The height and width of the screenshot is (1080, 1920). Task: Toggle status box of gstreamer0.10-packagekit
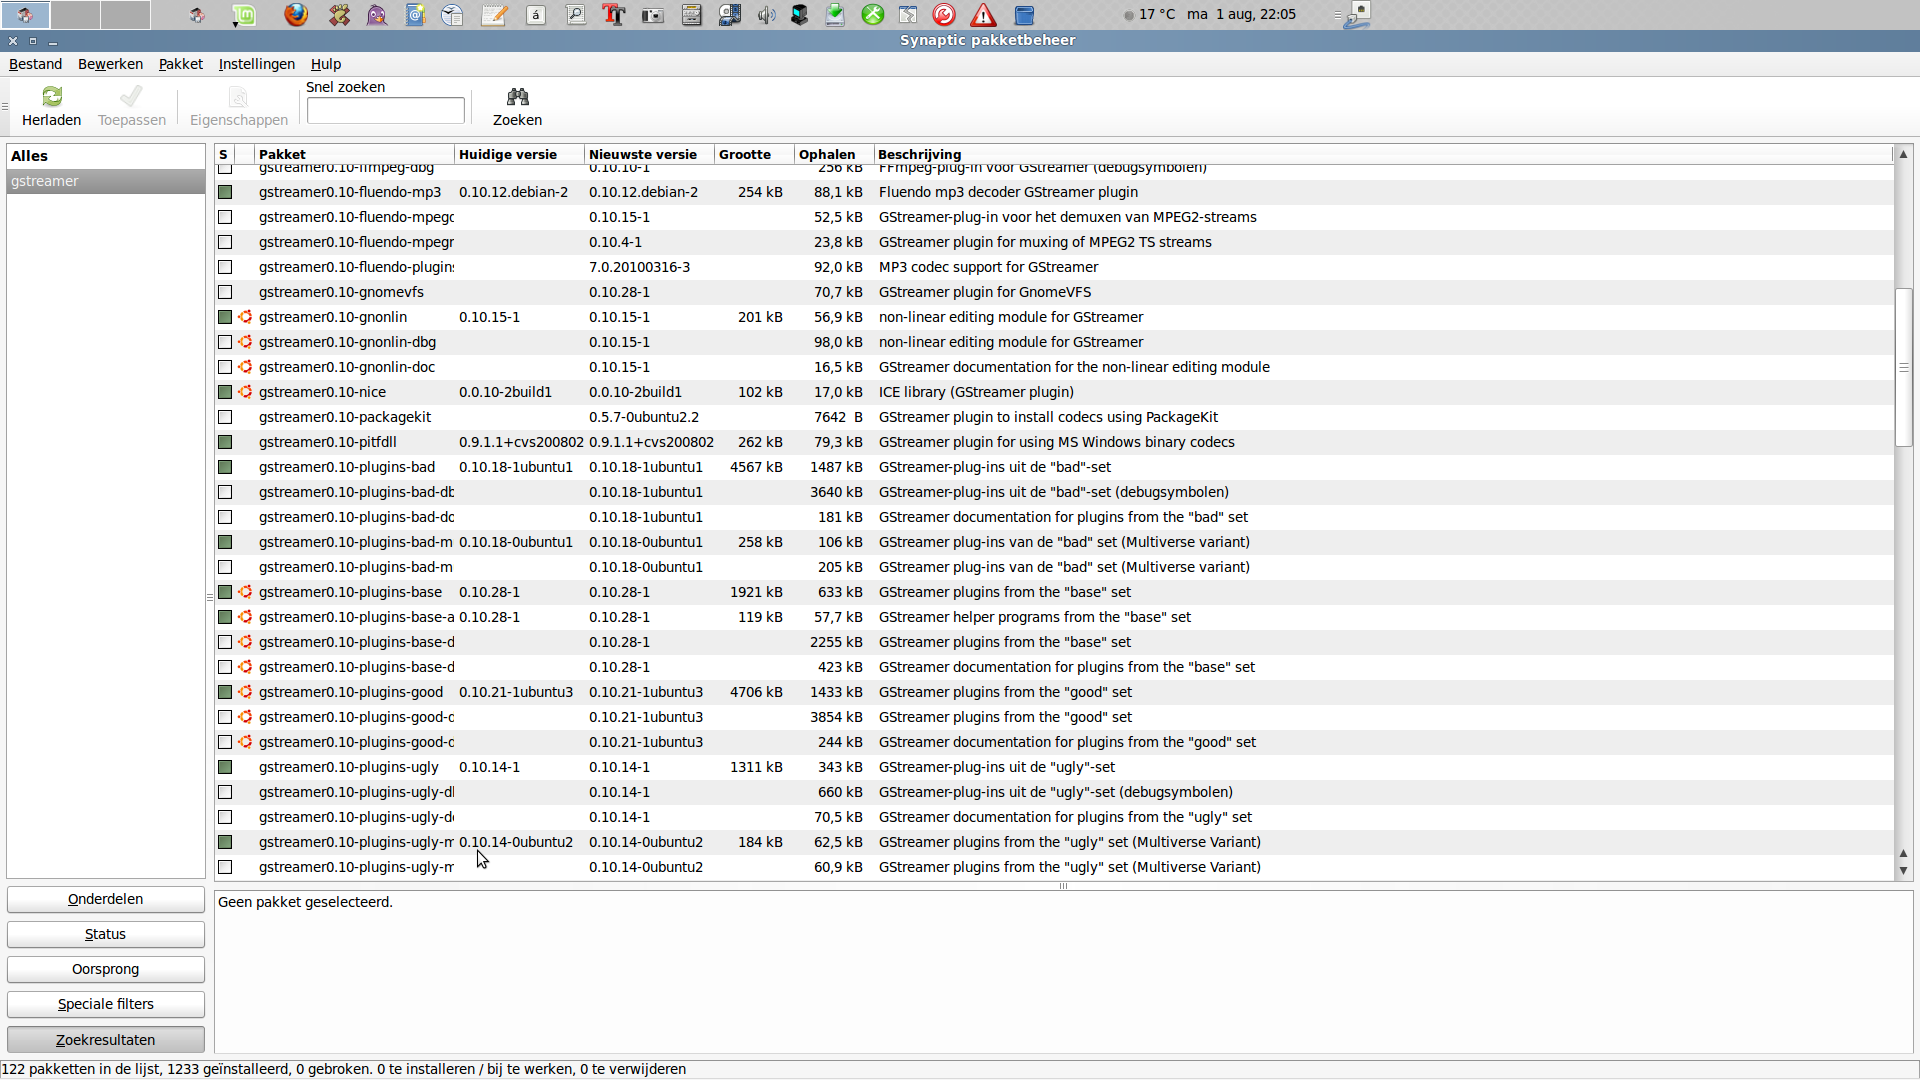point(225,417)
